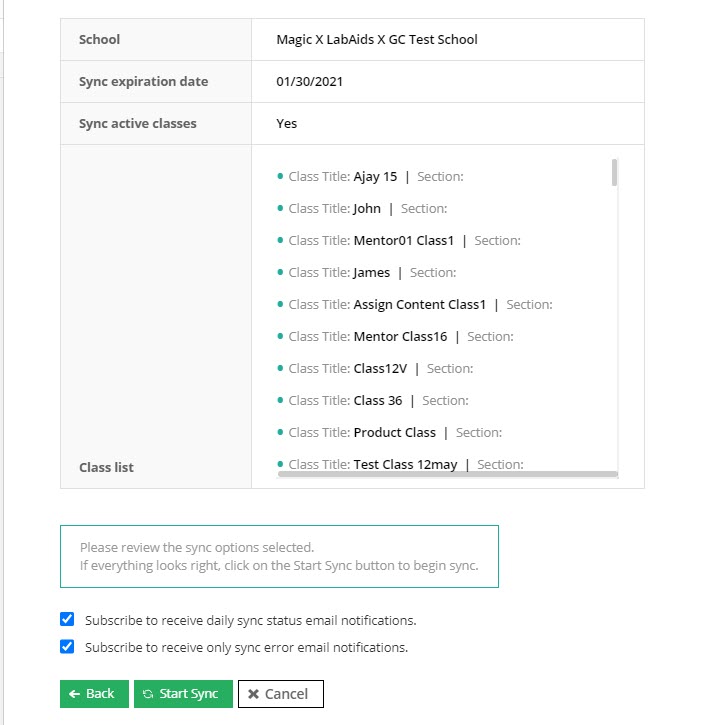The image size is (709, 725).
Task: Click the X icon on Cancel
Action: pos(254,694)
